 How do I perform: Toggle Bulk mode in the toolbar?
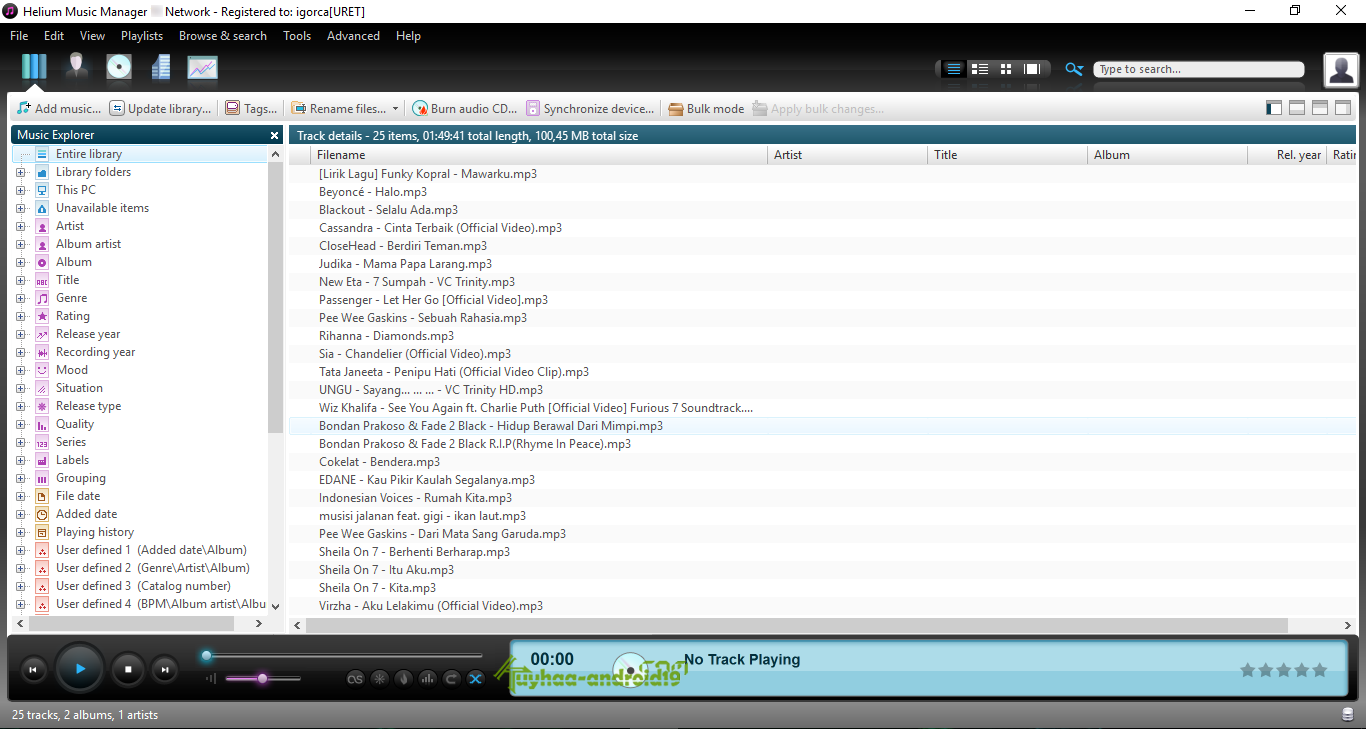(706, 109)
